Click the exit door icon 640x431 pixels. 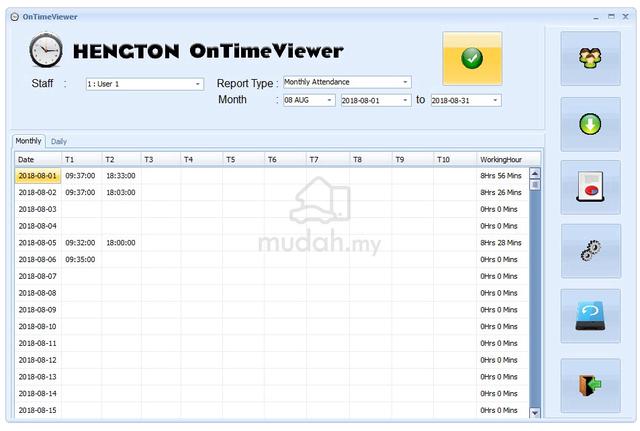tap(590, 385)
